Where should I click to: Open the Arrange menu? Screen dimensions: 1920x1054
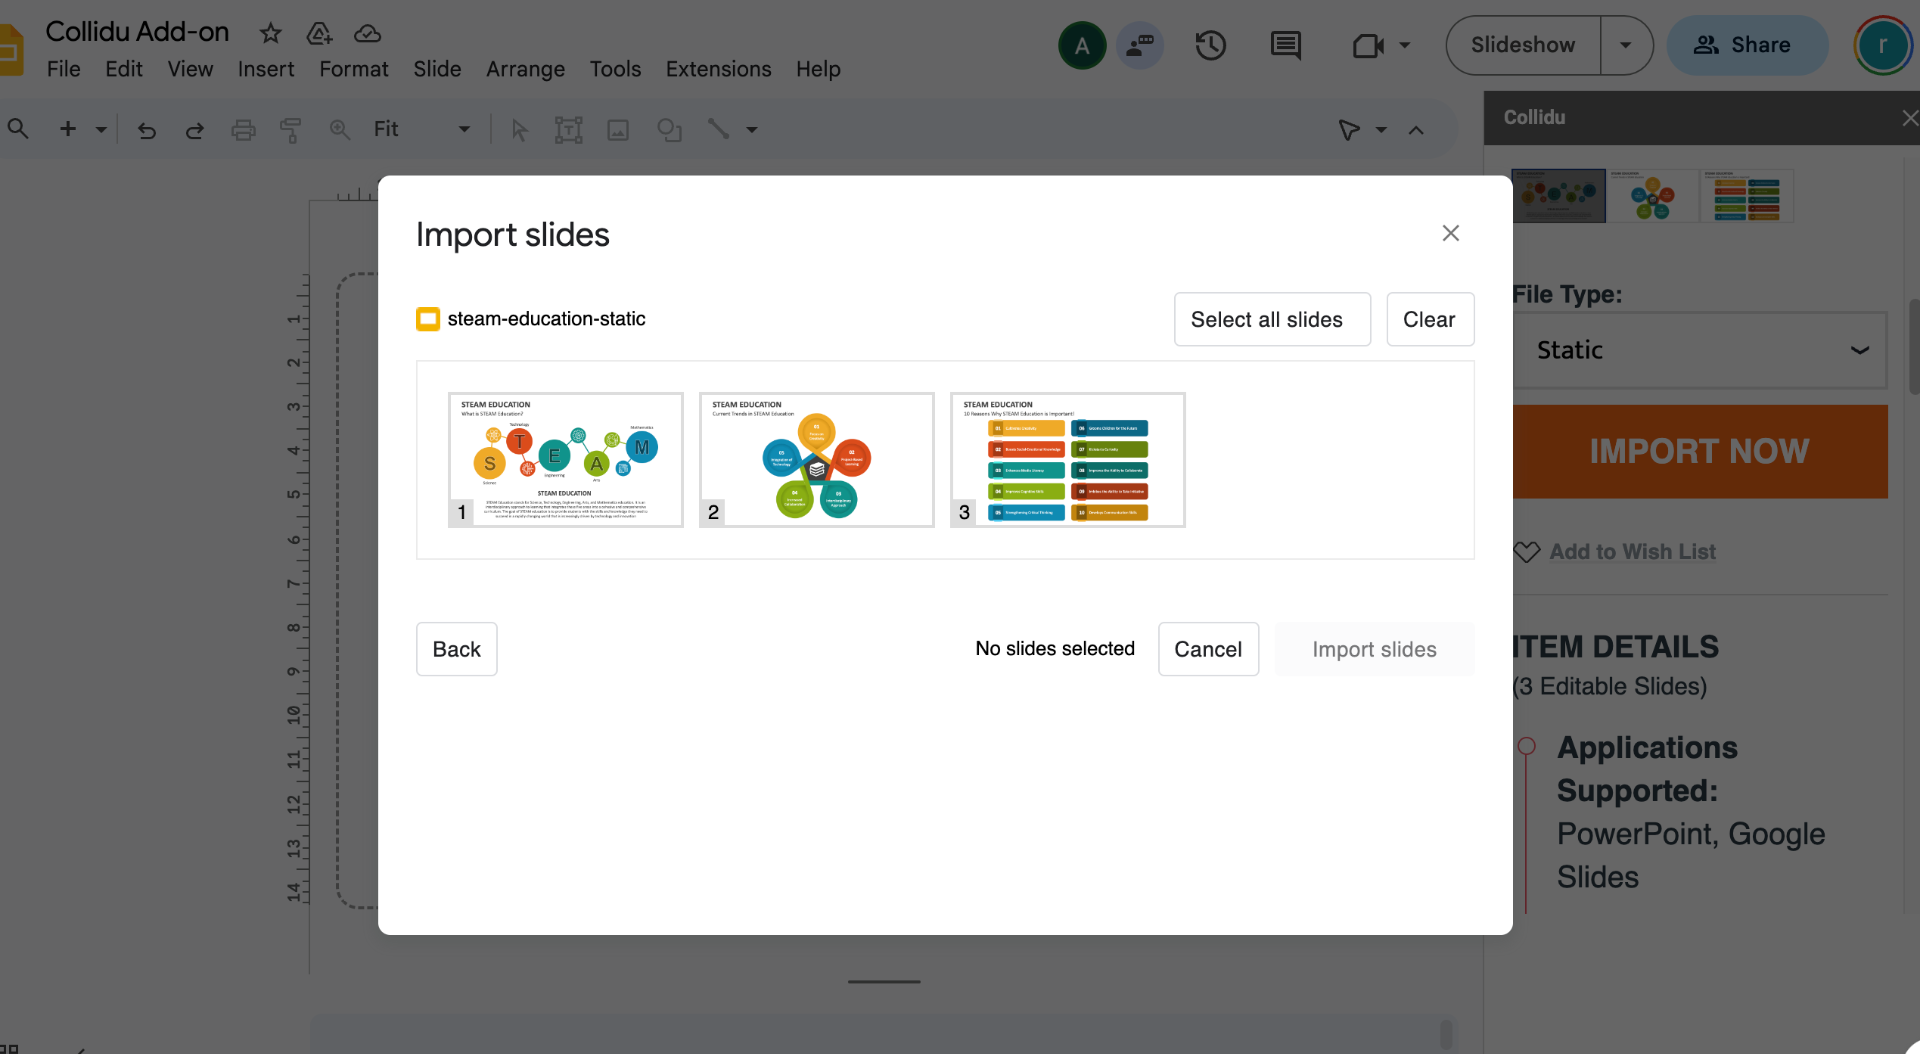pos(525,69)
